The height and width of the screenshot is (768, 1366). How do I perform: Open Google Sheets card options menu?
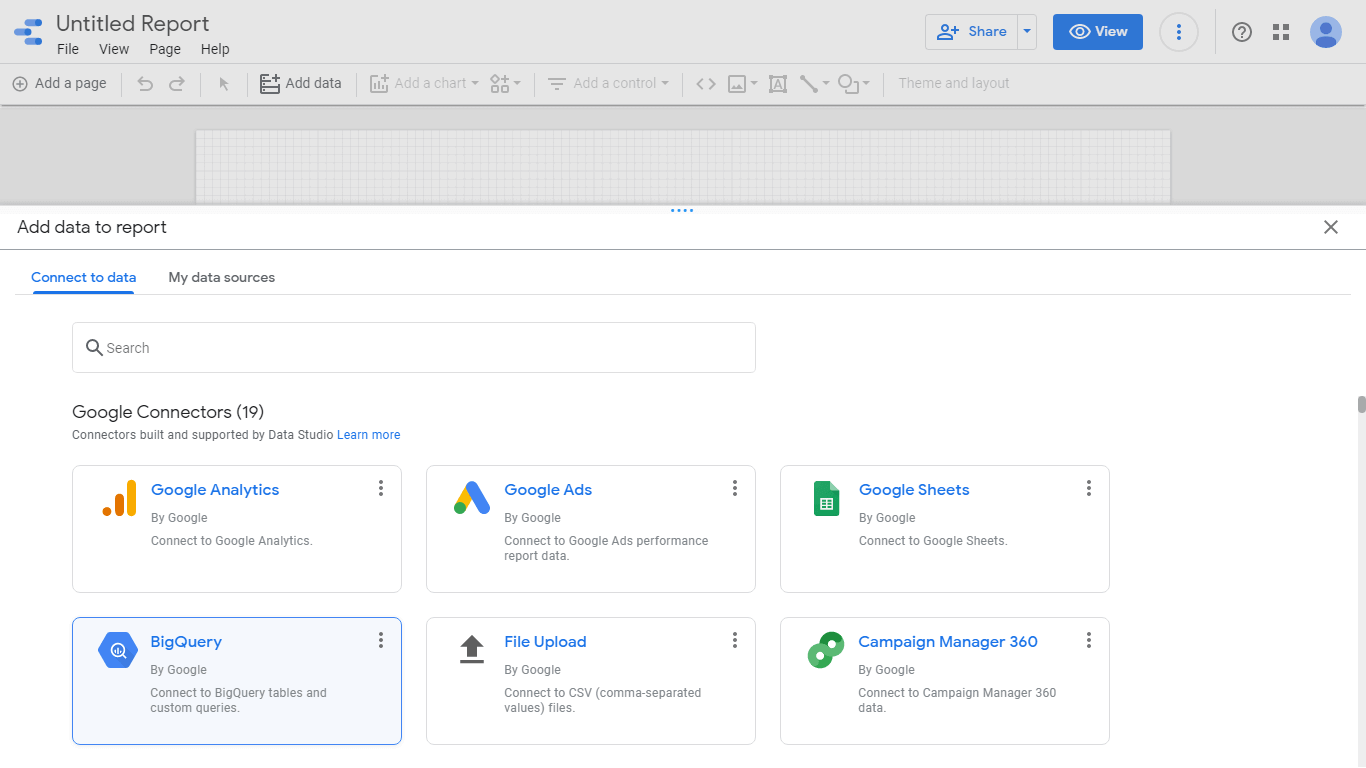click(1089, 488)
